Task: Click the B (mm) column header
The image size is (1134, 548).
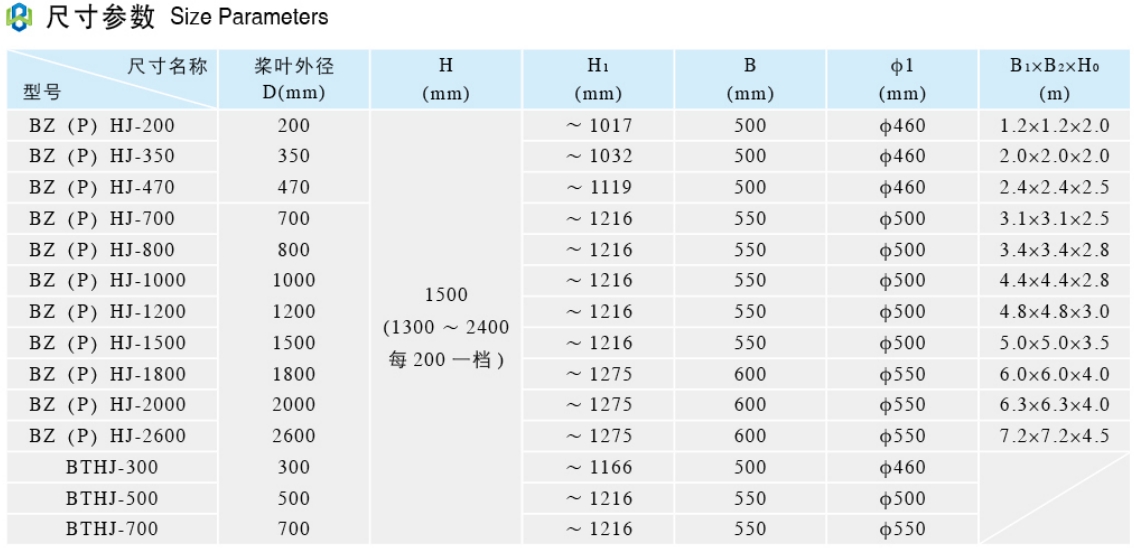Action: coord(750,80)
